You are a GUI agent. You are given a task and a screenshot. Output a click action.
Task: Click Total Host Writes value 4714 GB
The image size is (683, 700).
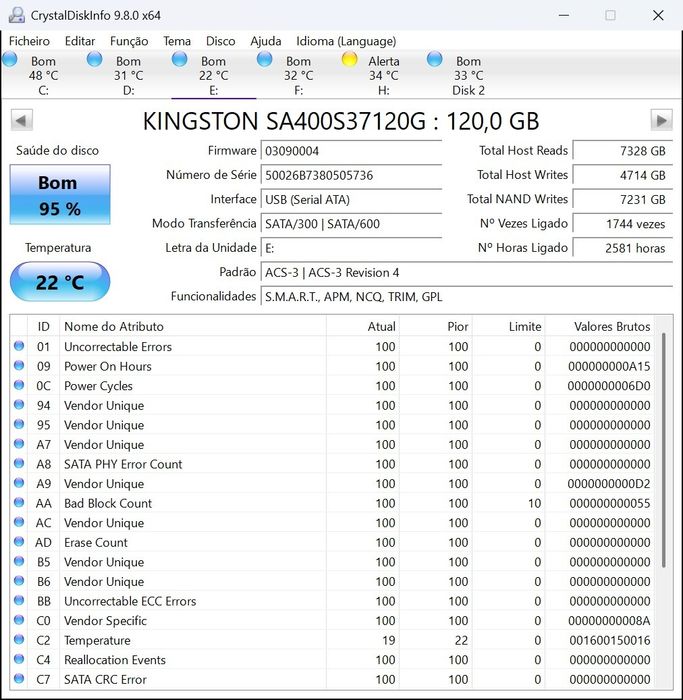click(x=623, y=175)
